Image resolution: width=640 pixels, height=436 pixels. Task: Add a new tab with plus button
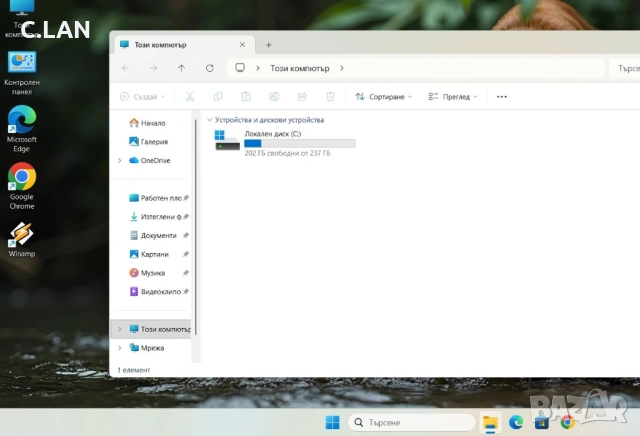coord(268,45)
